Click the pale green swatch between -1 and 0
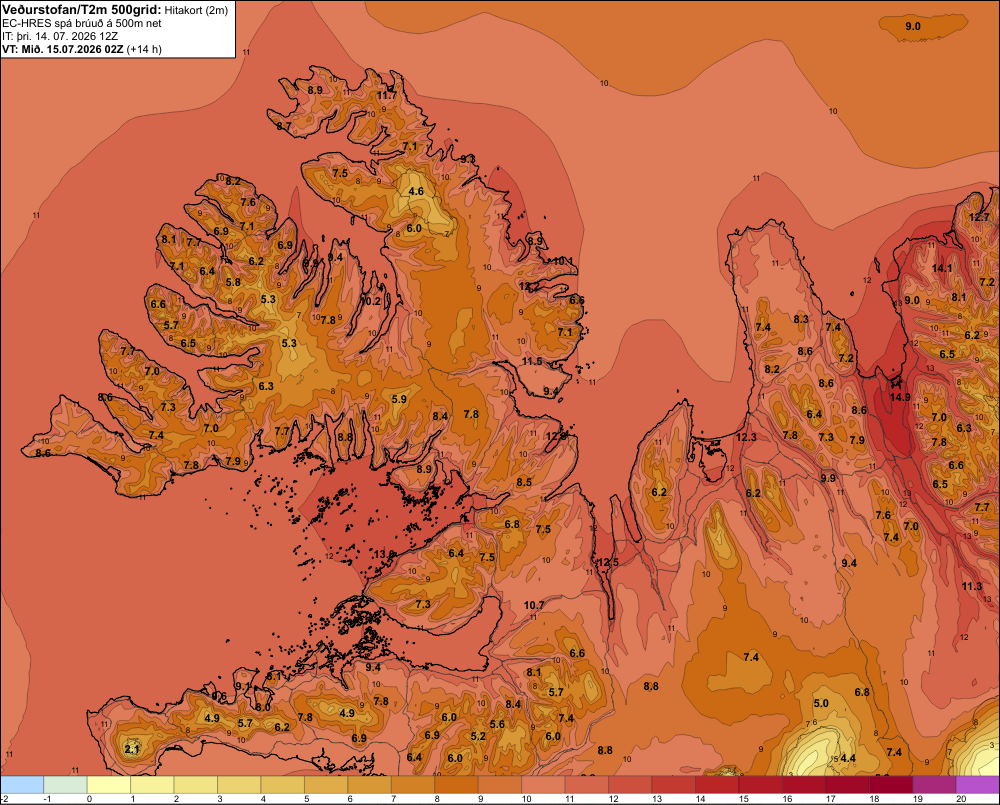The height and width of the screenshot is (805, 1000). (x=65, y=785)
